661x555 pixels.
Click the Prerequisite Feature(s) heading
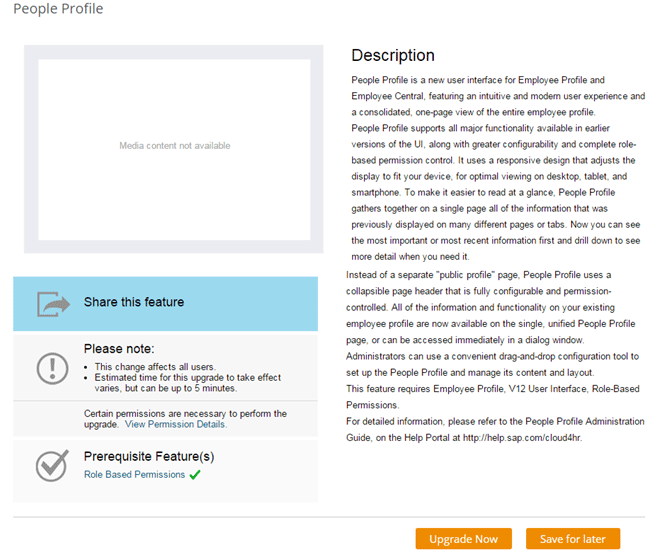(149, 456)
